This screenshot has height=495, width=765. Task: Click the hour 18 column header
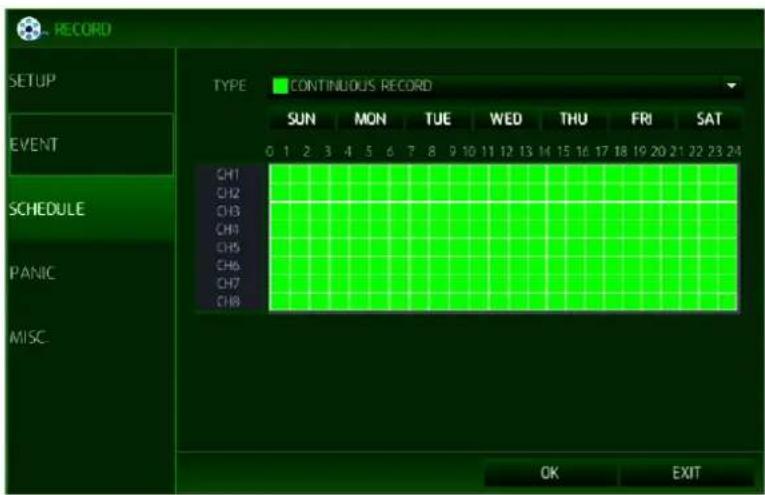coord(621,152)
